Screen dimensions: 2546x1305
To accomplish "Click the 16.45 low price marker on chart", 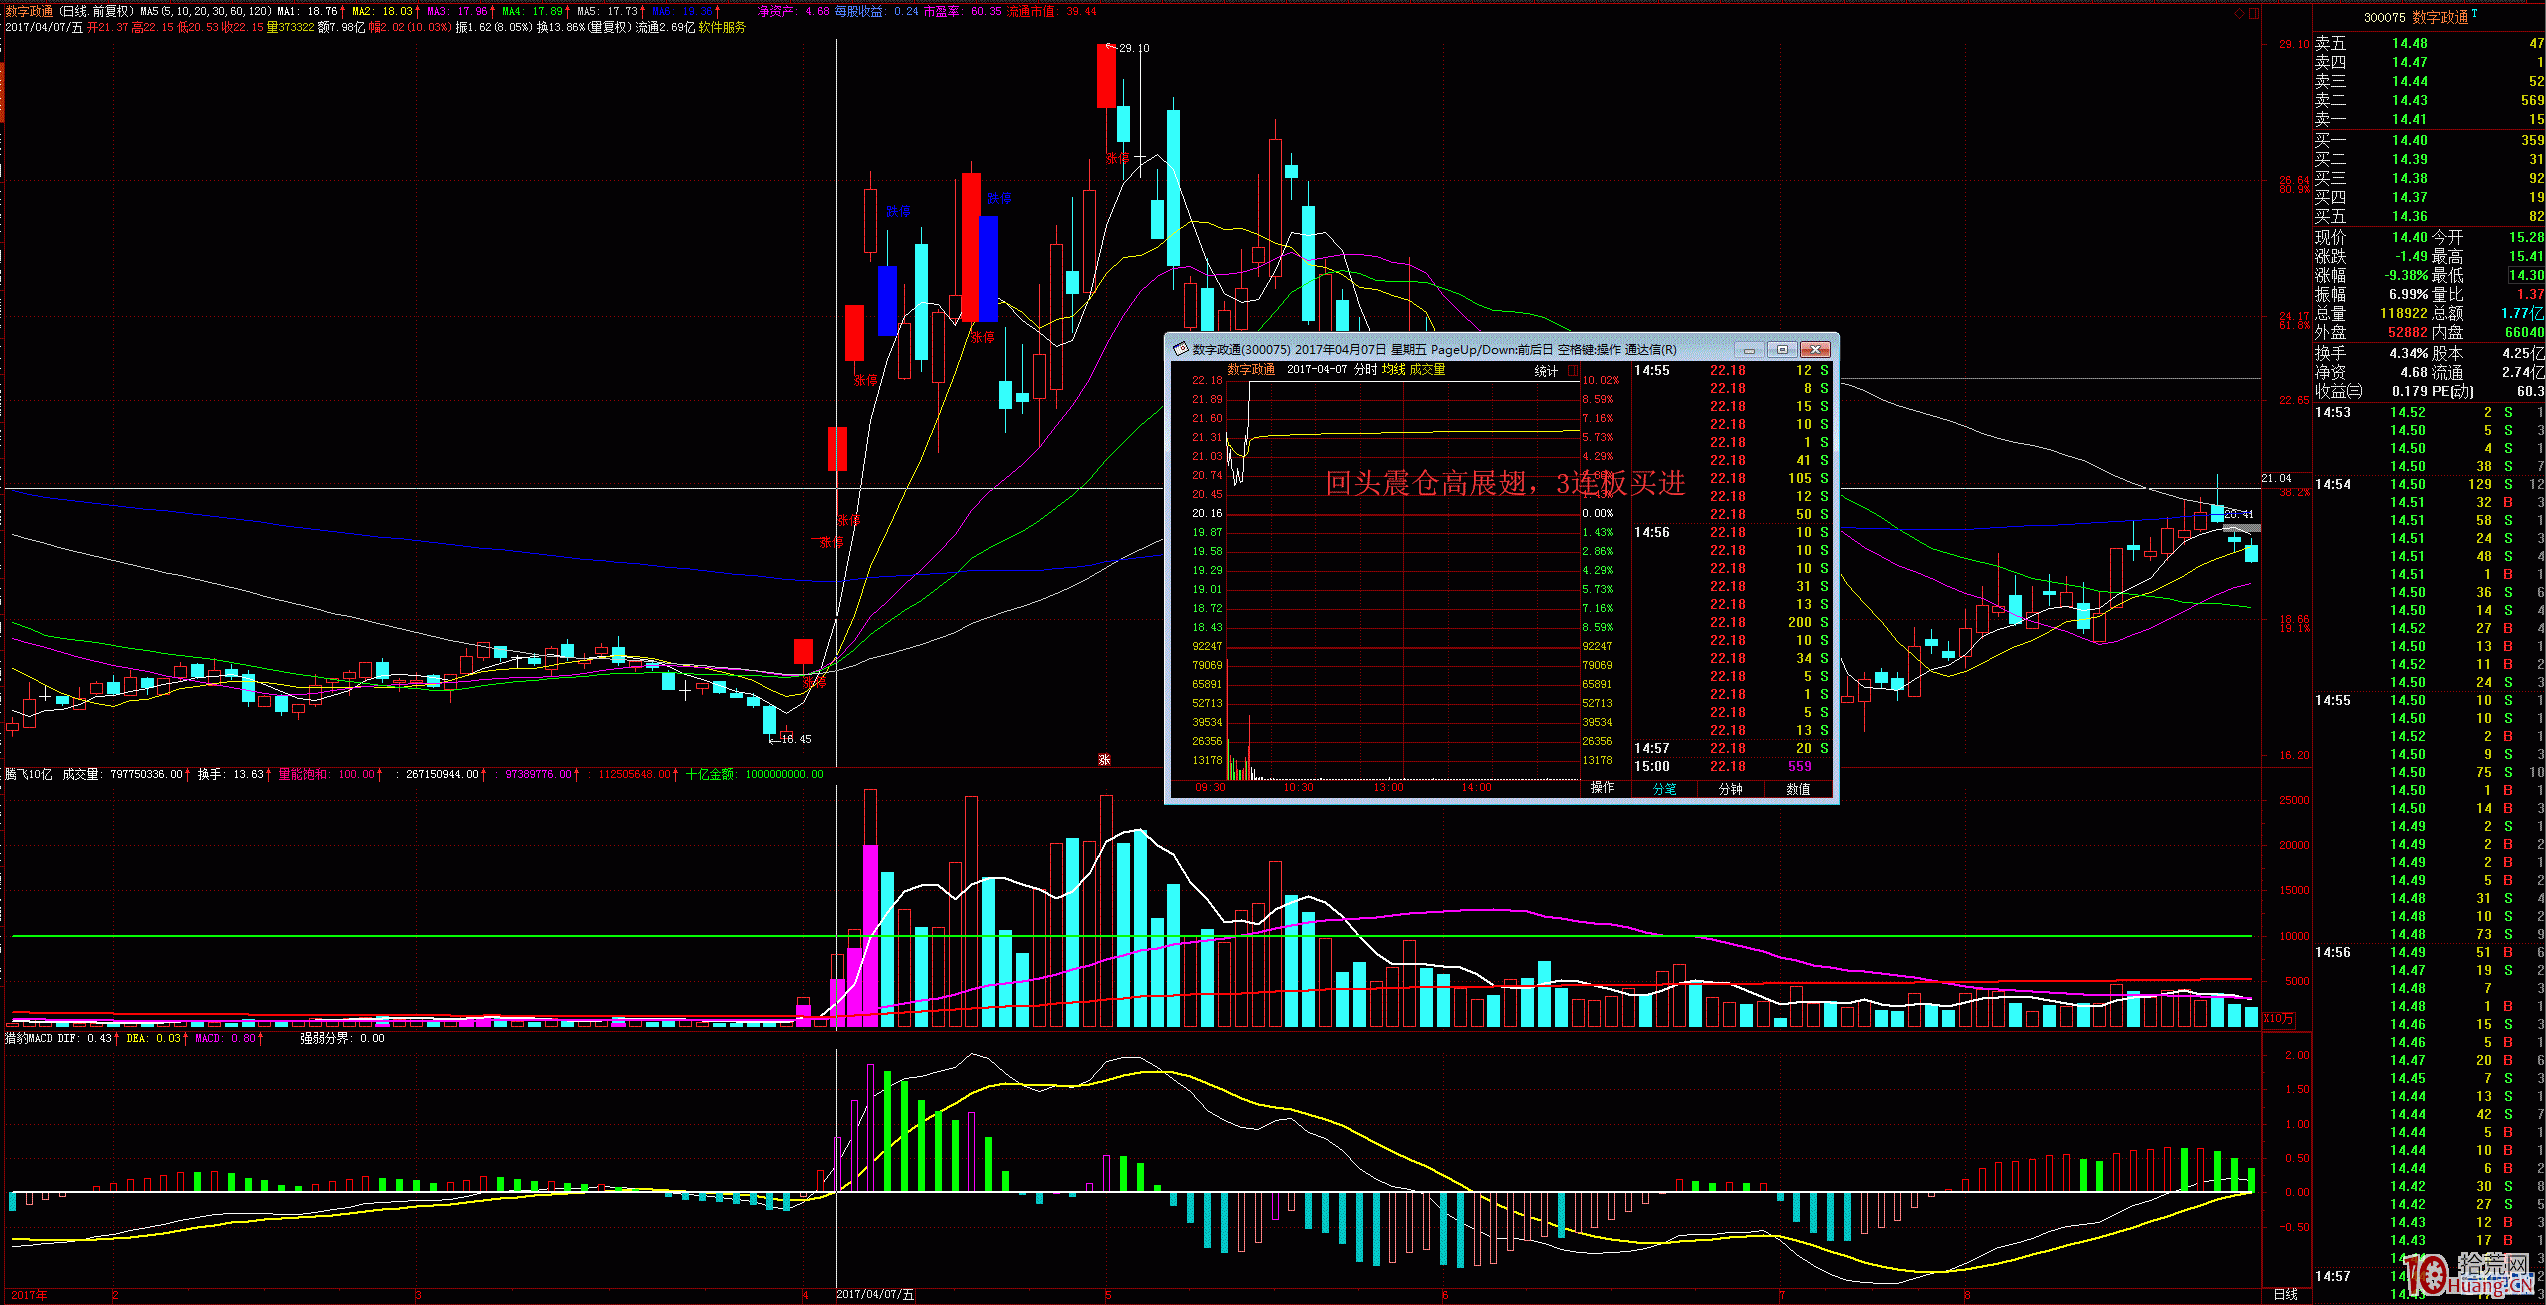I will 791,739.
